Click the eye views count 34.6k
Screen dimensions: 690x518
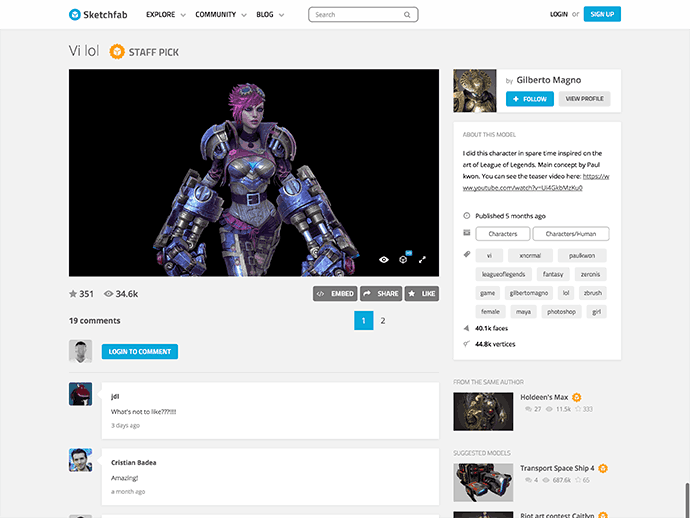121,294
